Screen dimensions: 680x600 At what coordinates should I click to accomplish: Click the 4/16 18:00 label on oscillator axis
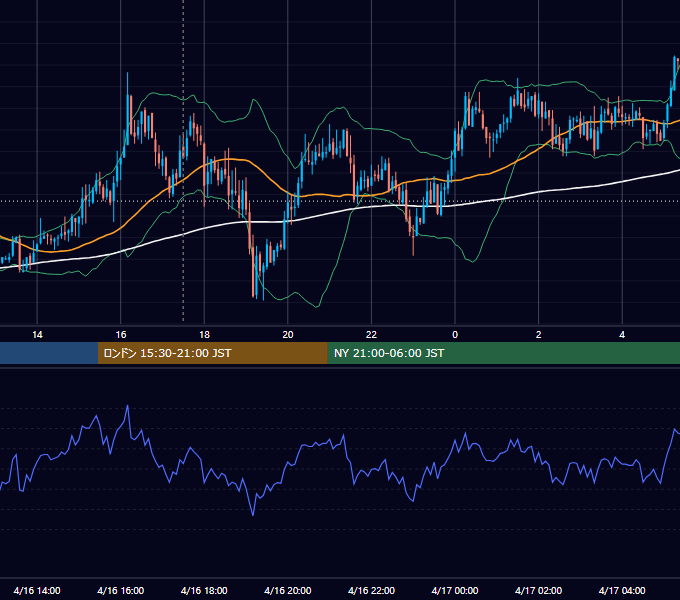pos(204,590)
